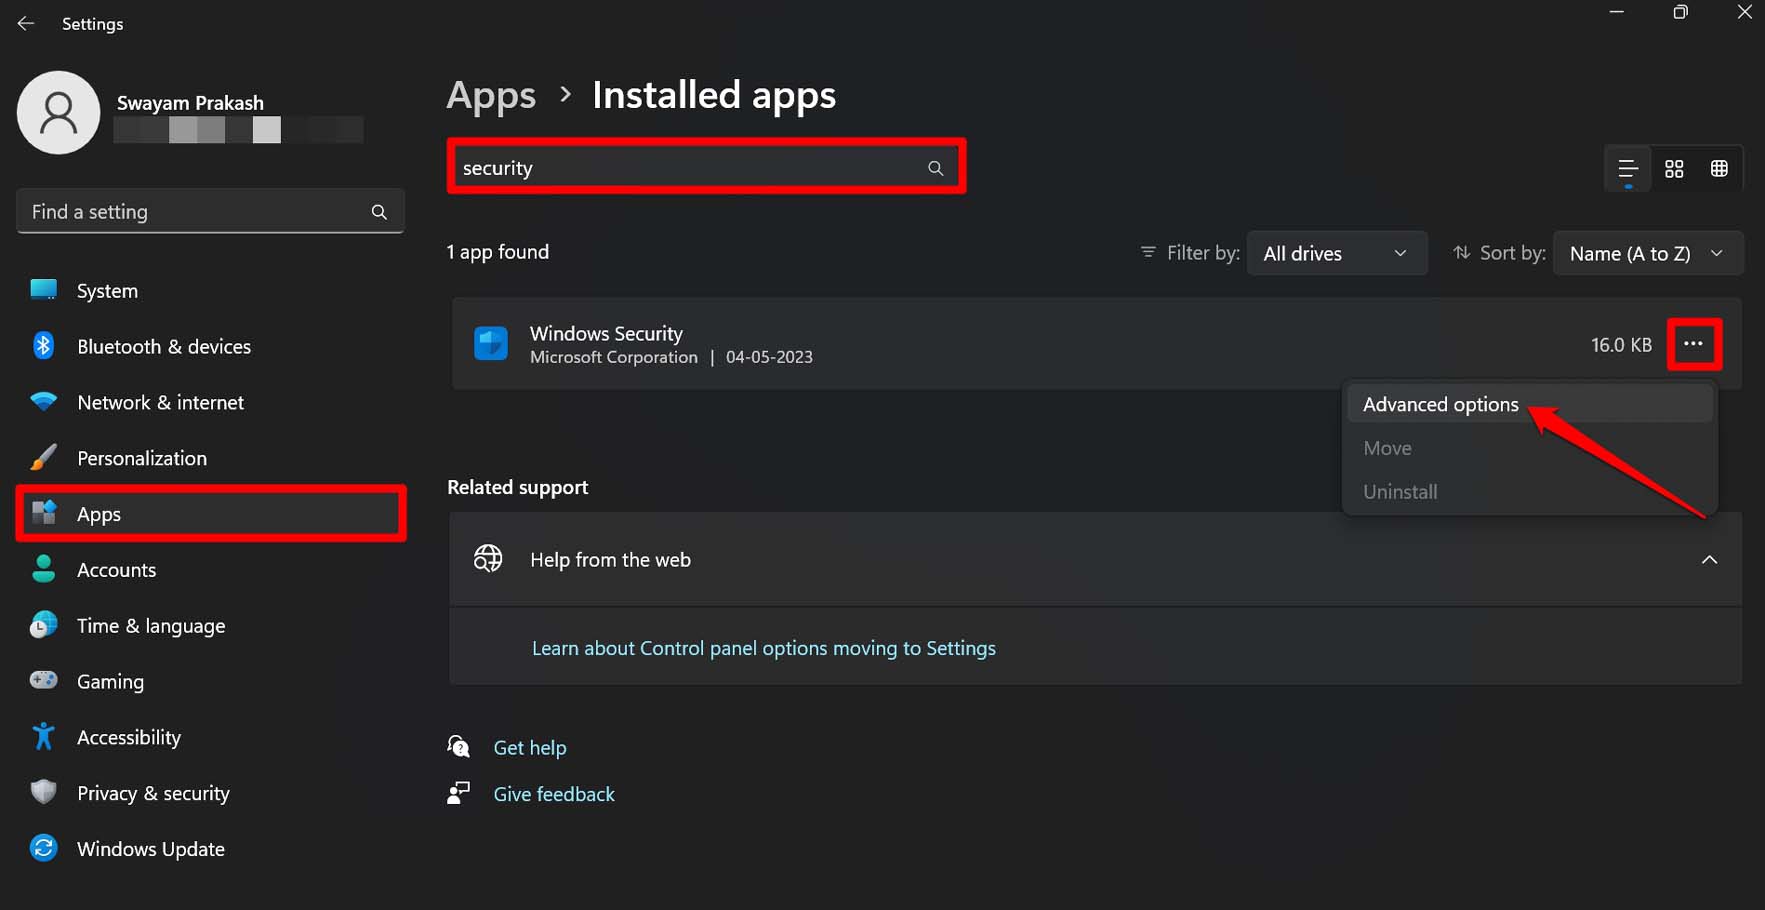Click the user profile avatar
1765x910 pixels.
coord(59,113)
